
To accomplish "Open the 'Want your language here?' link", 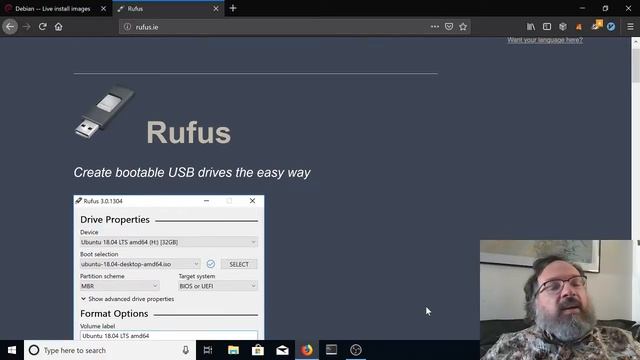I will (545, 40).
